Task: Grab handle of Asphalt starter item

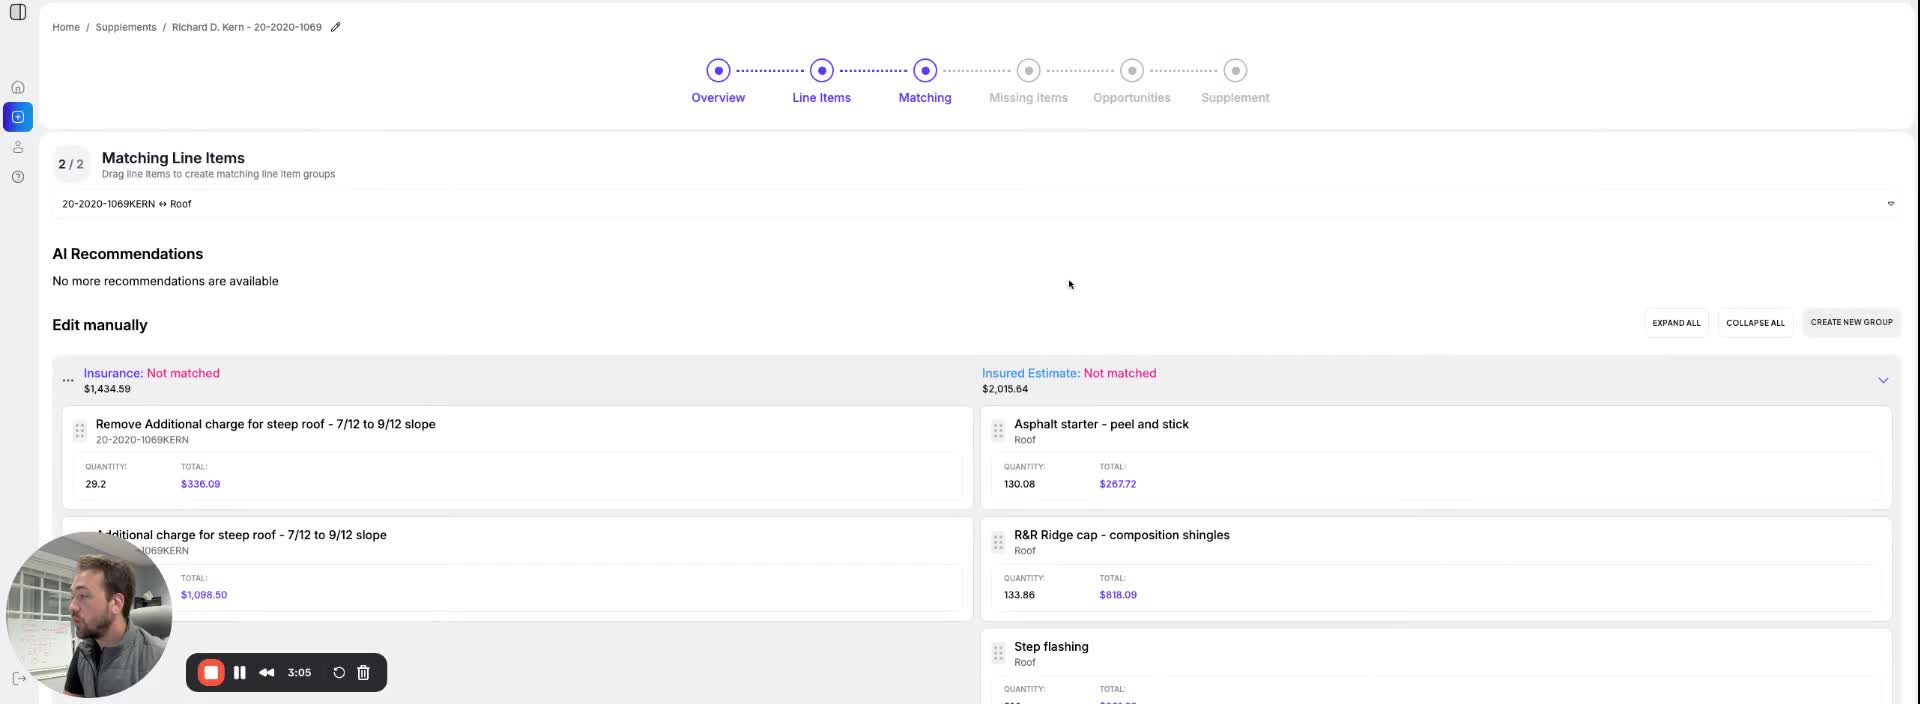Action: (x=998, y=431)
